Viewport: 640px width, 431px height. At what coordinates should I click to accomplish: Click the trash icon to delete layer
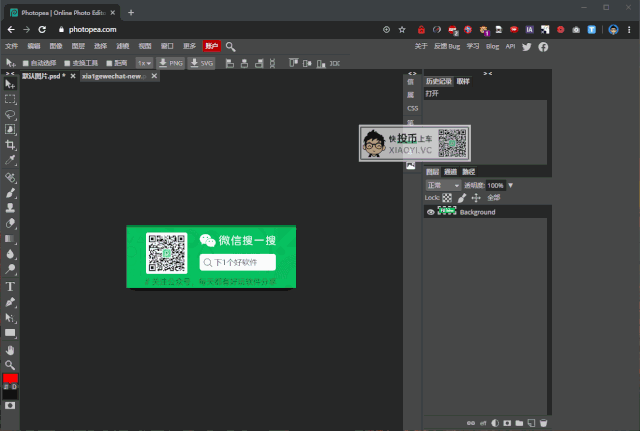pos(544,423)
